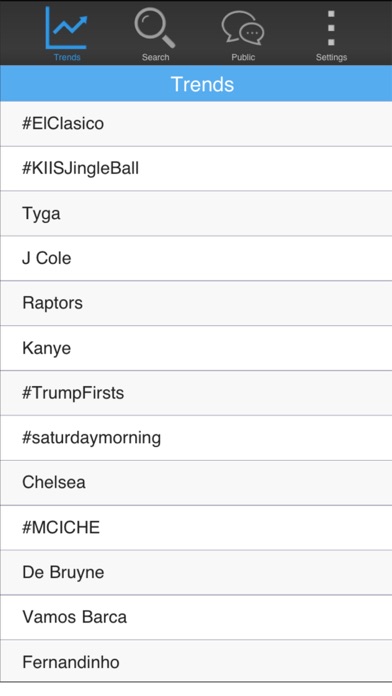Open the #TrumpFirsts hashtag

click(196, 393)
